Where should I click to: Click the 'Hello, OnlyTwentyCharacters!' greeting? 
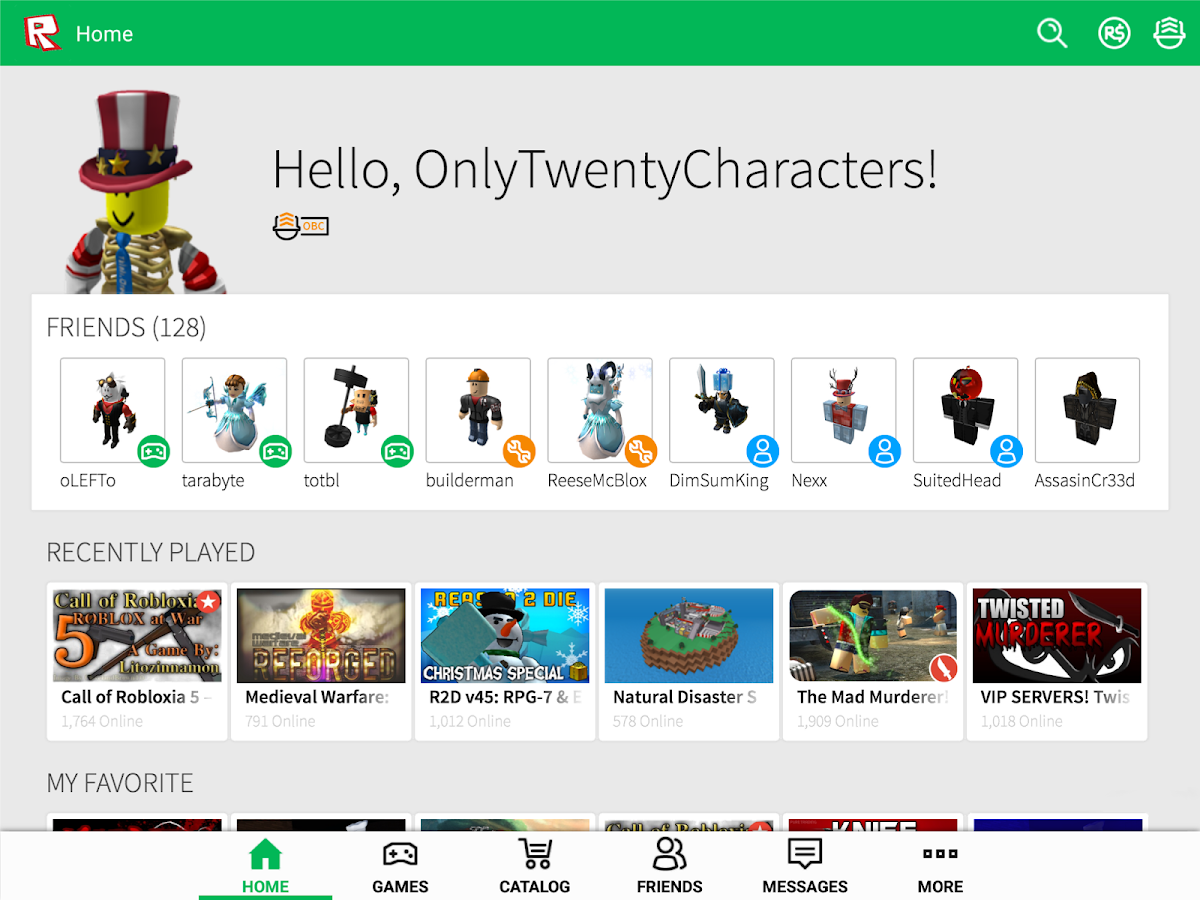pyautogui.click(x=605, y=169)
